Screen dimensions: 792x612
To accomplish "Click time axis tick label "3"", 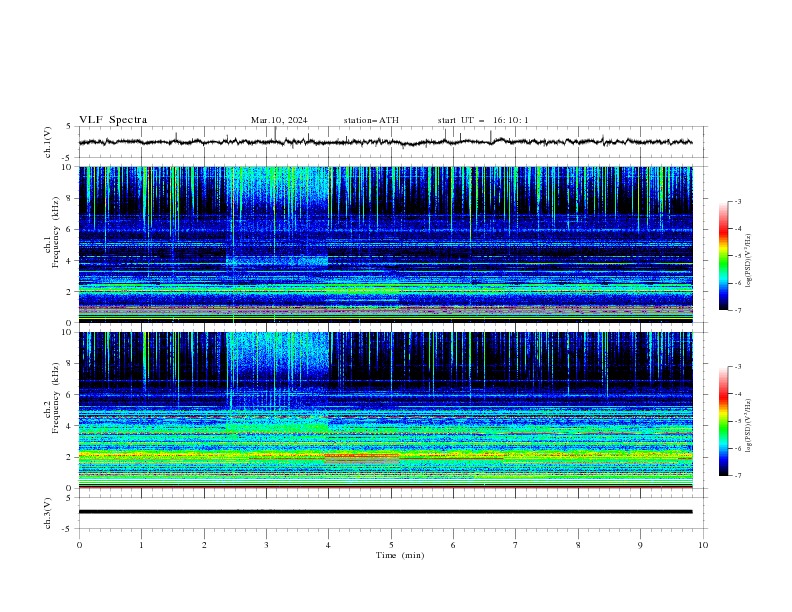I will 266,545.
